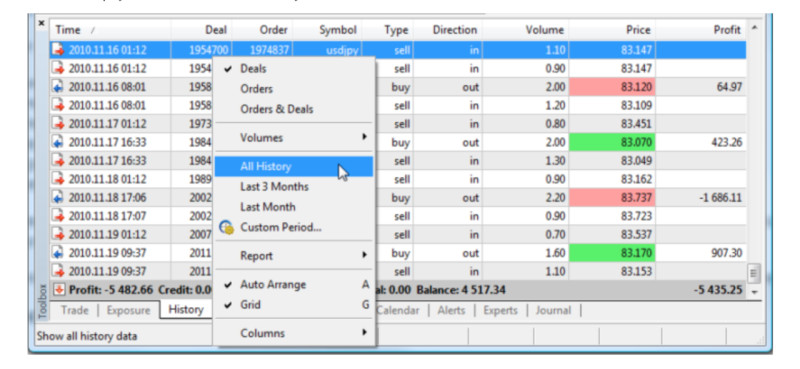Switch to the Calendar tab
Image resolution: width=800 pixels, height=369 pixels.
pyautogui.click(x=397, y=310)
